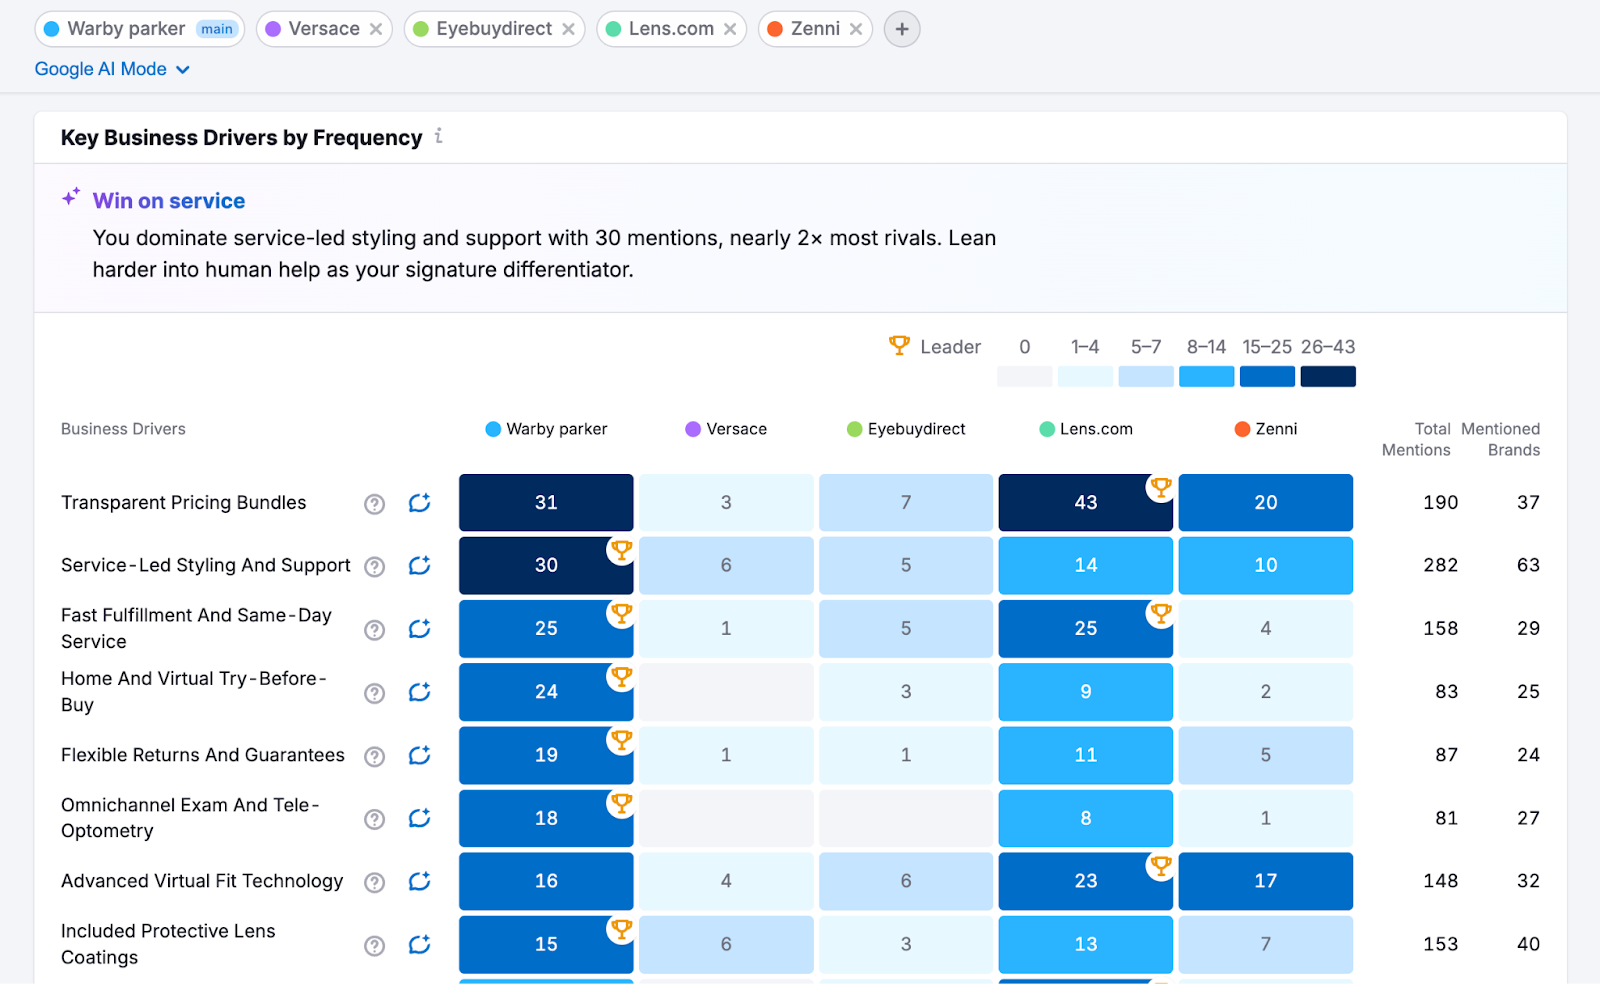1600x984 pixels.
Task: Click AI refresh icon for Omnichannel Exam row
Action: (419, 819)
